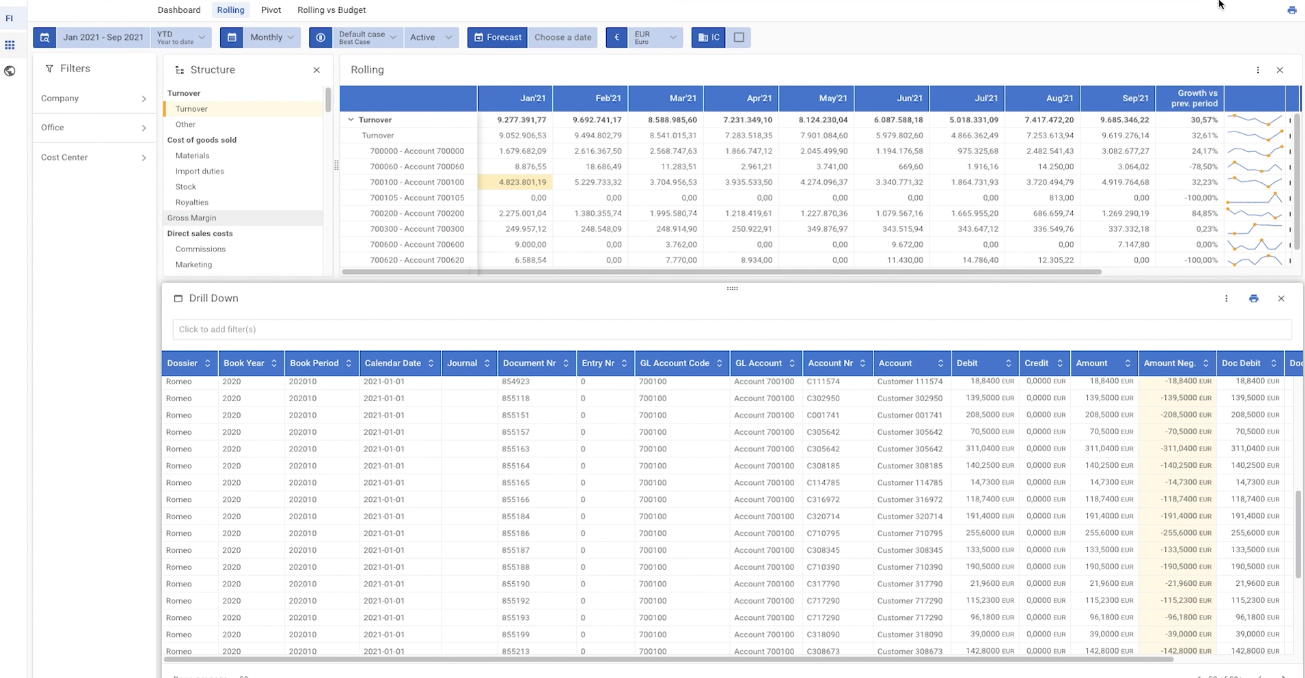
Task: Open Rolling panel more options menu
Action: click(x=1257, y=70)
